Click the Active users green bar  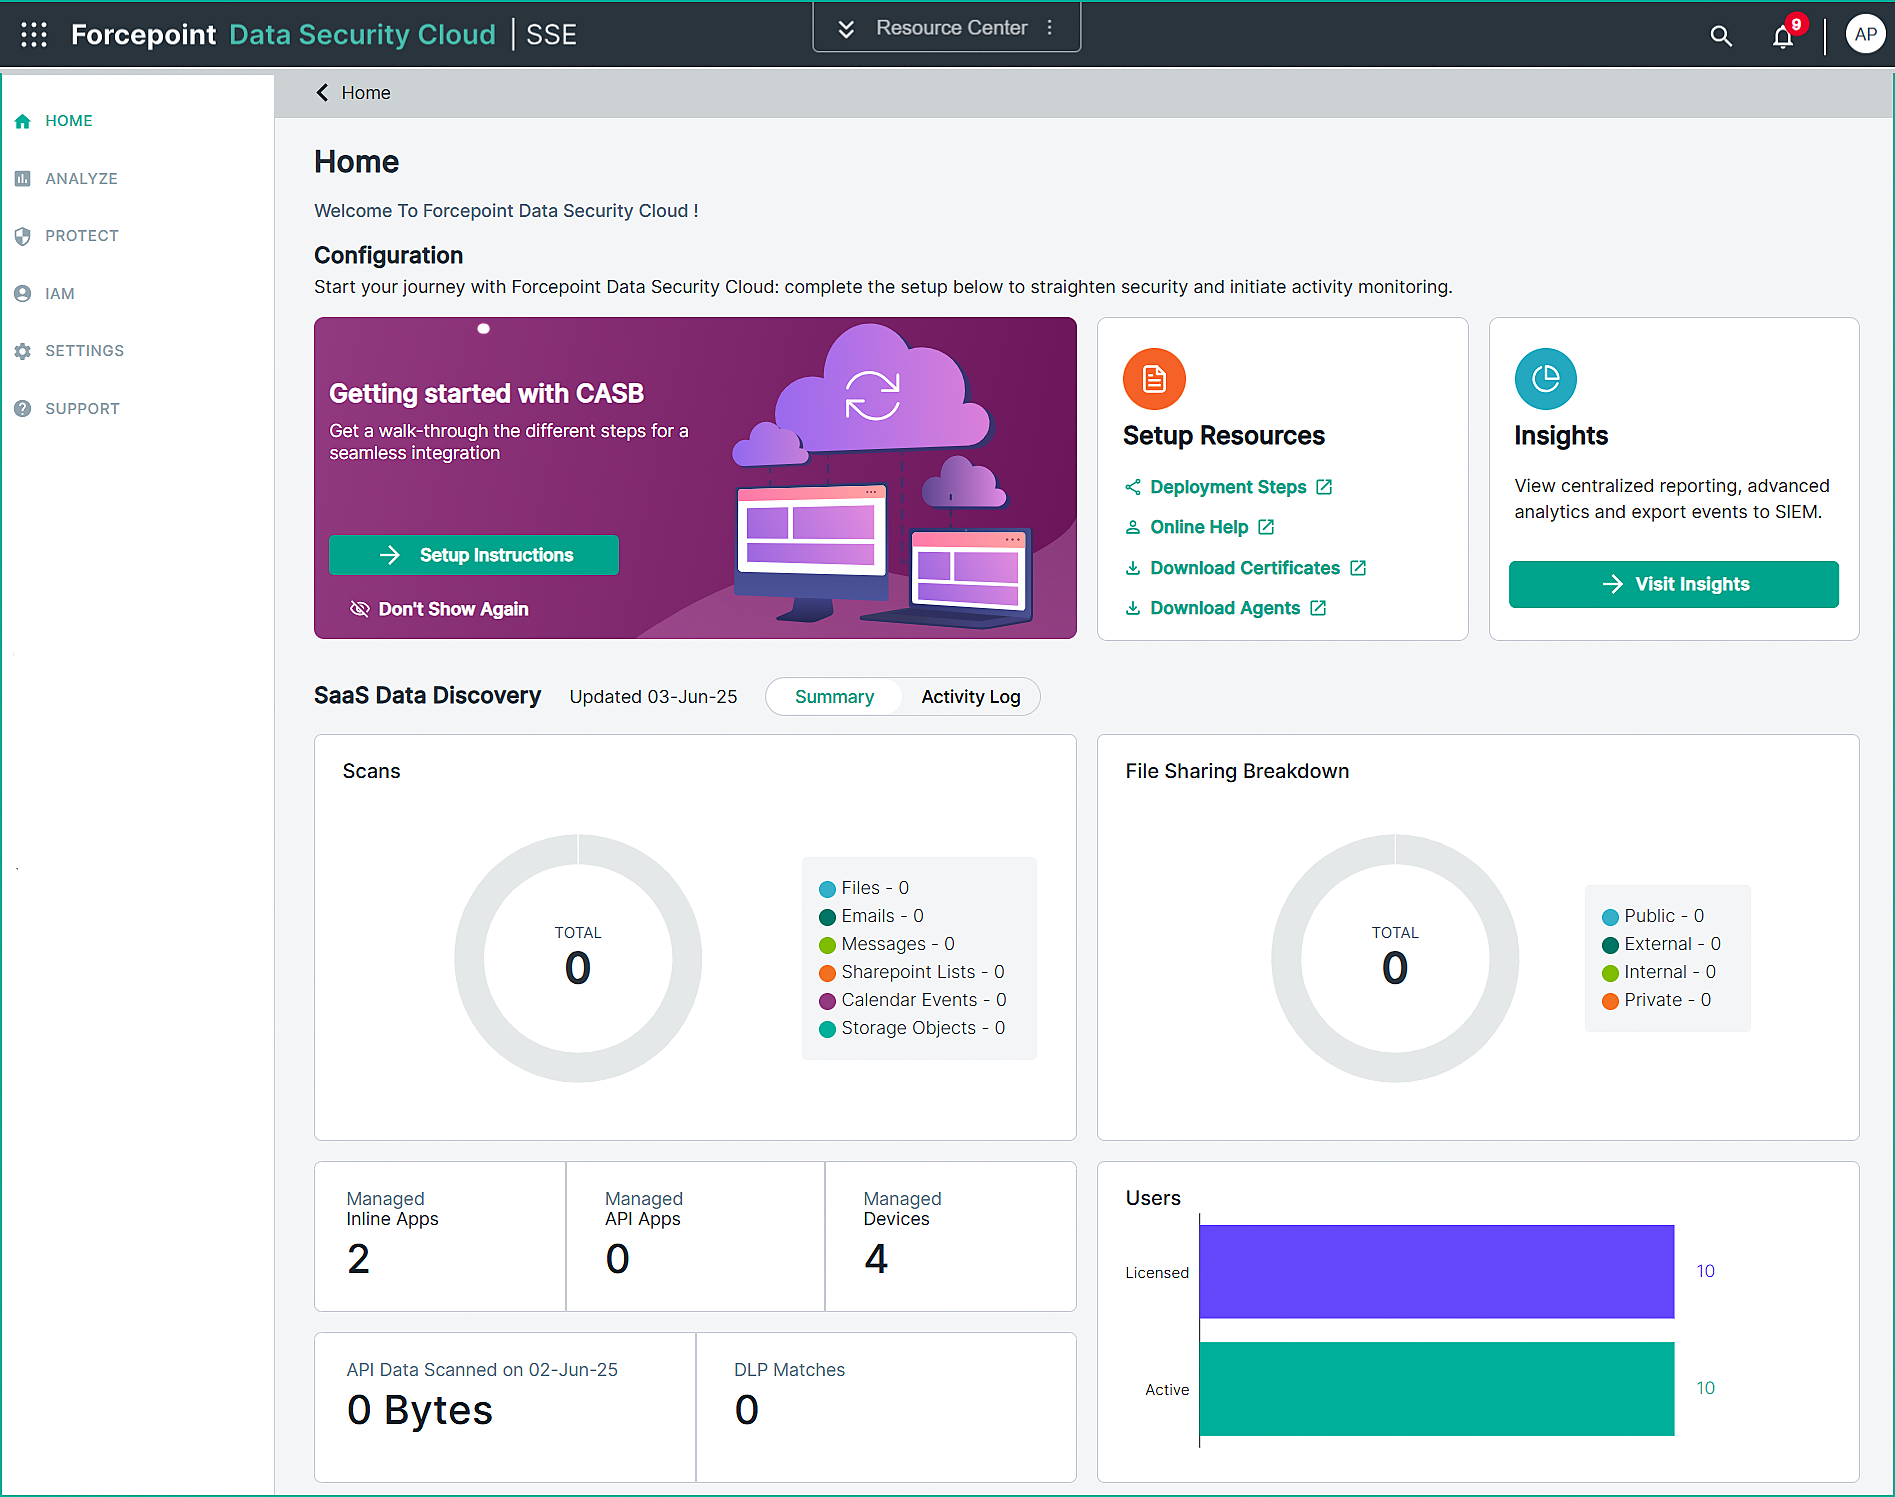[x=1436, y=1389]
